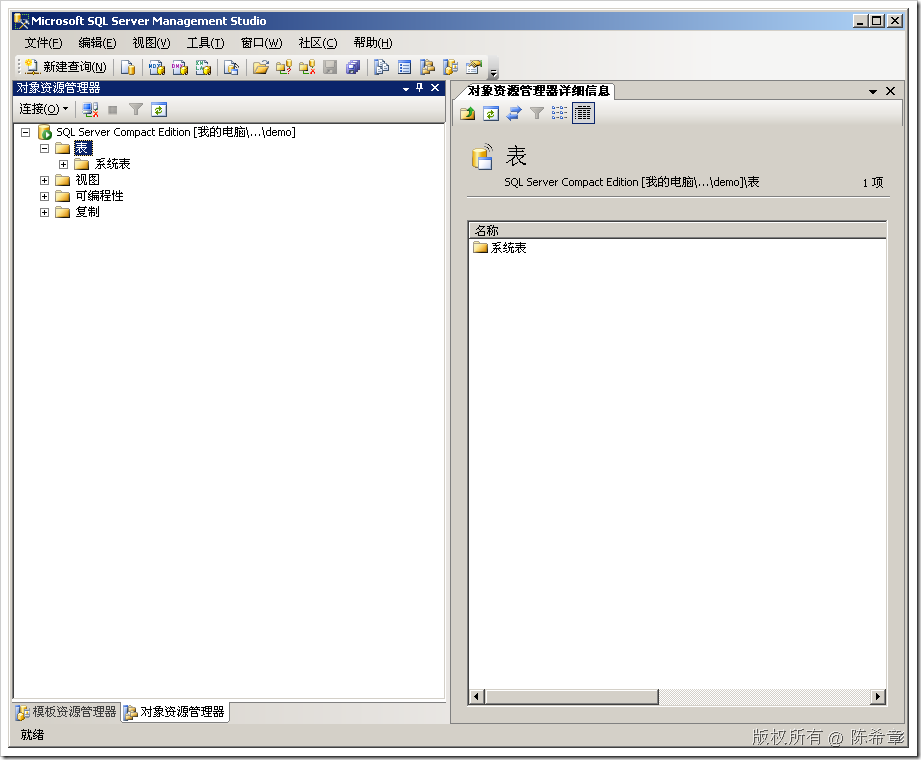The width and height of the screenshot is (921, 760).
Task: Select the 表 folder in the tree
Action: [83, 149]
